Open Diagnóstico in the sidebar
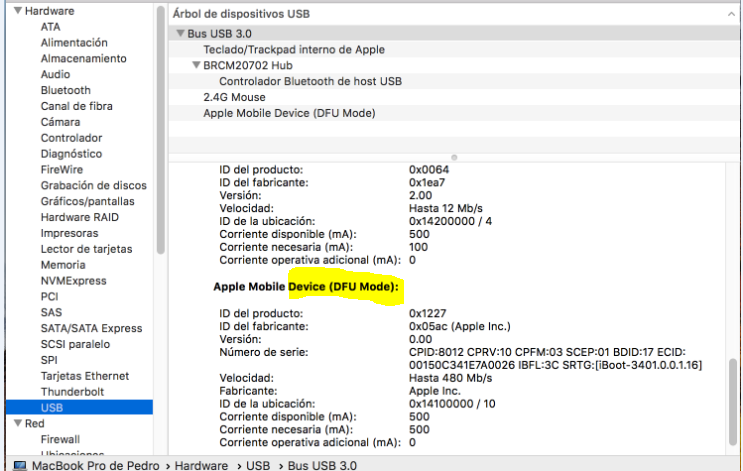Viewport: 743px width, 471px height. (x=71, y=154)
